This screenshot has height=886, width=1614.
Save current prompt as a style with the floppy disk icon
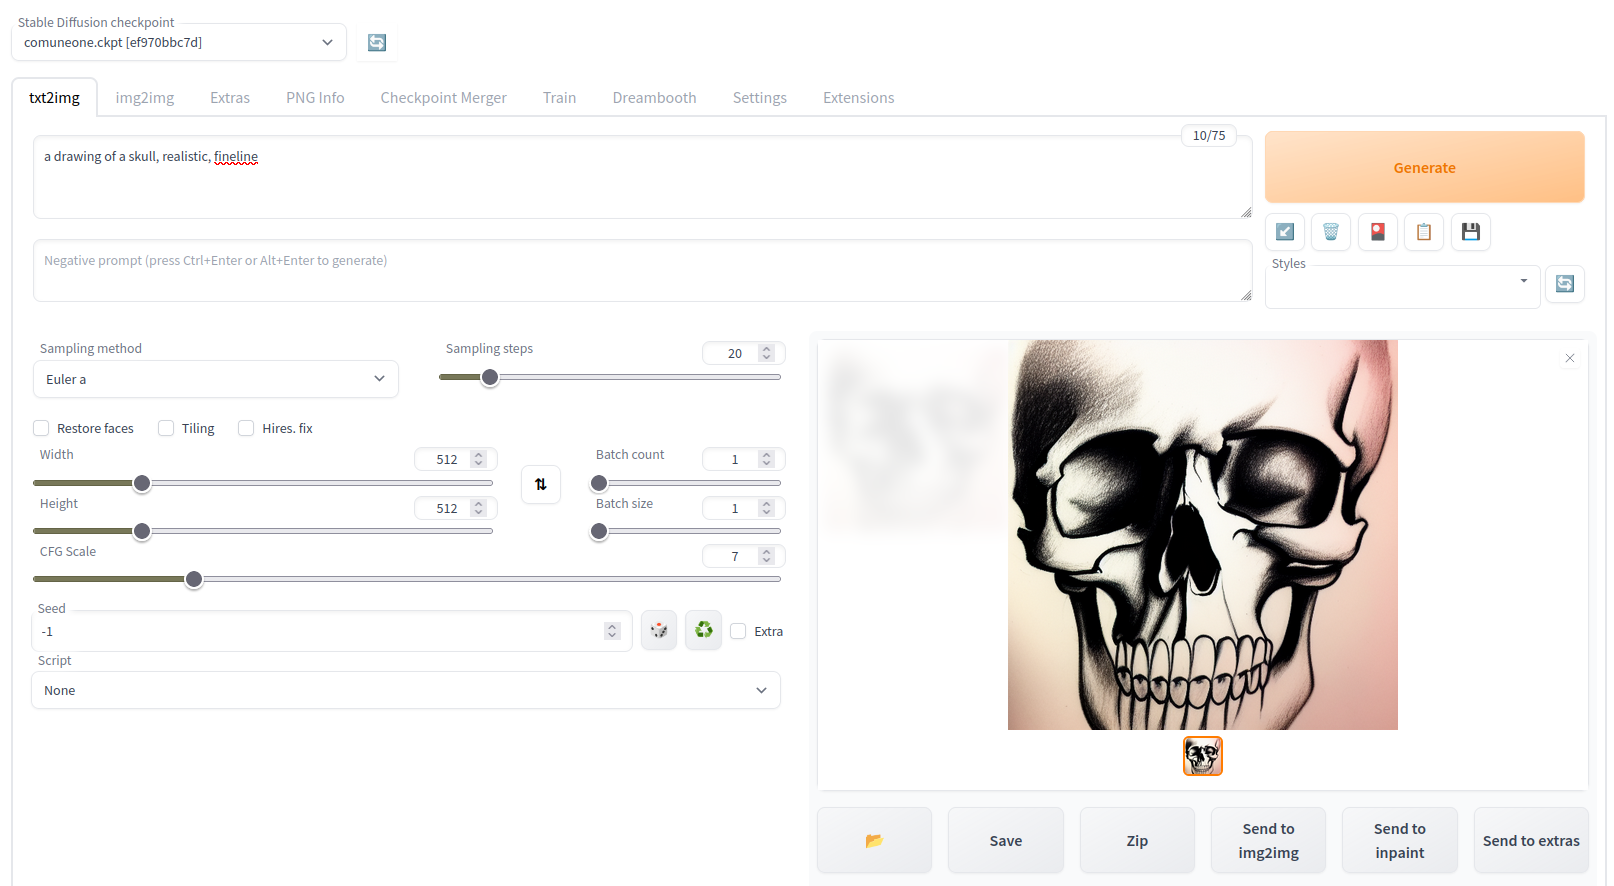coord(1471,232)
